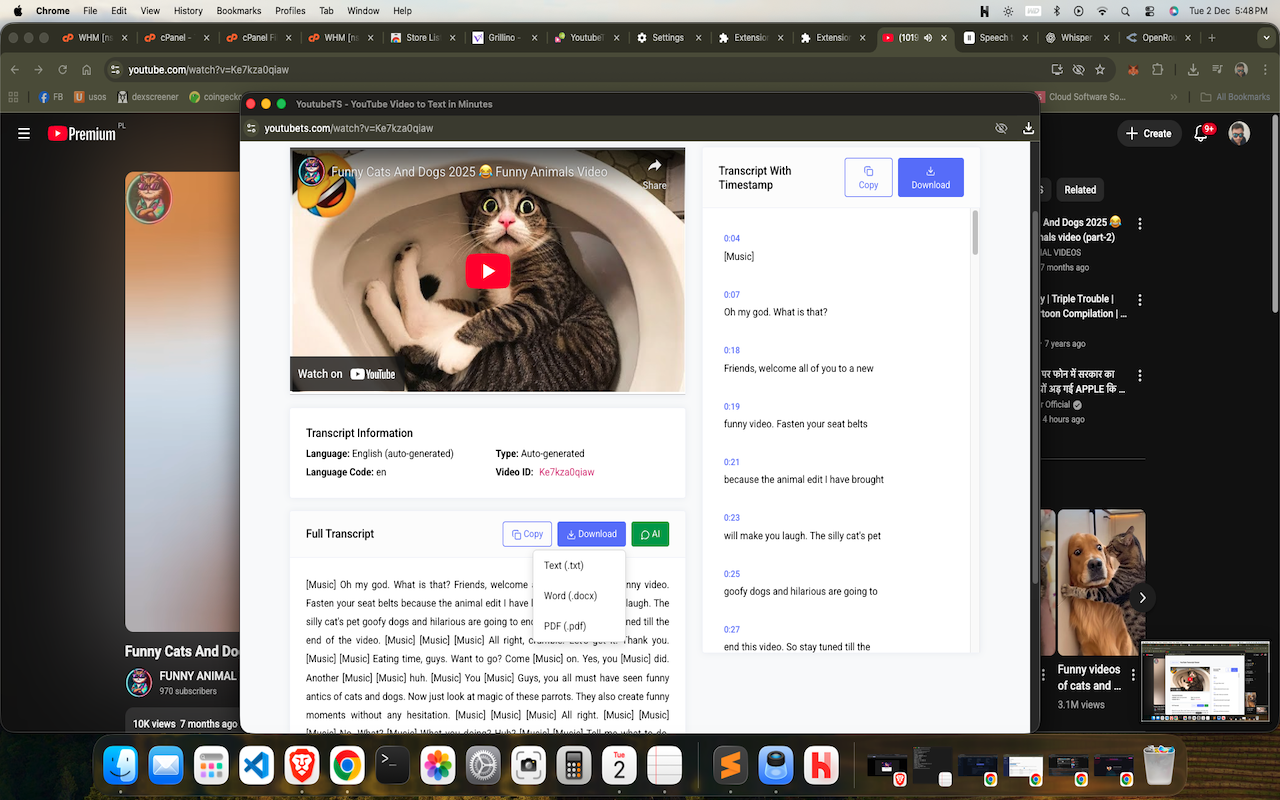Toggle the crossed-eye visibility icon in YoutubeTS toolbar

click(x=1001, y=128)
